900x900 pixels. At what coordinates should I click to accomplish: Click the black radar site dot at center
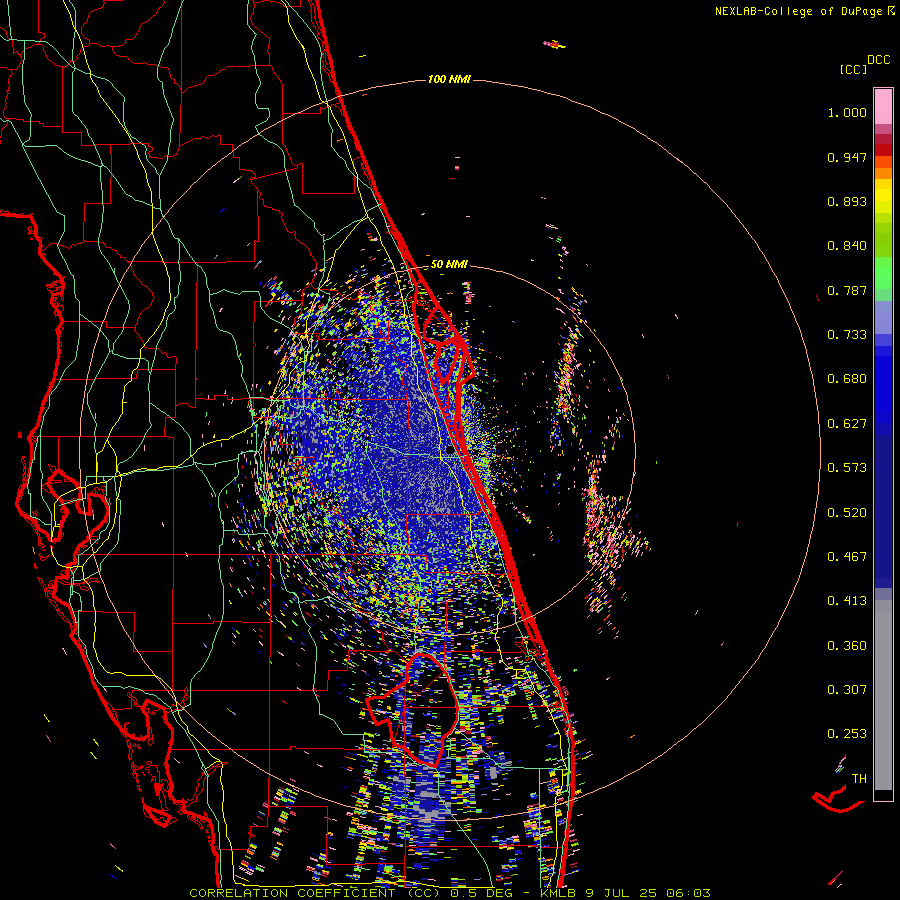pyautogui.click(x=450, y=451)
